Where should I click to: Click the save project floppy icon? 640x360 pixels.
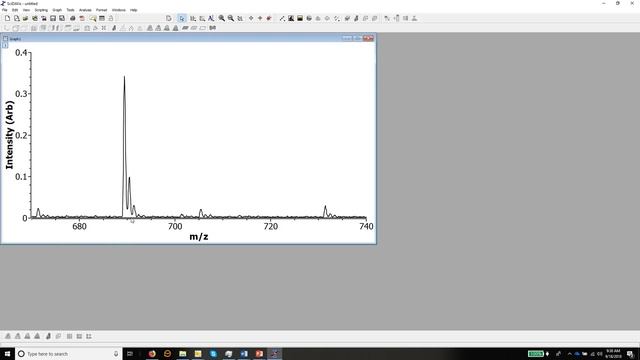pyautogui.click(x=53, y=18)
